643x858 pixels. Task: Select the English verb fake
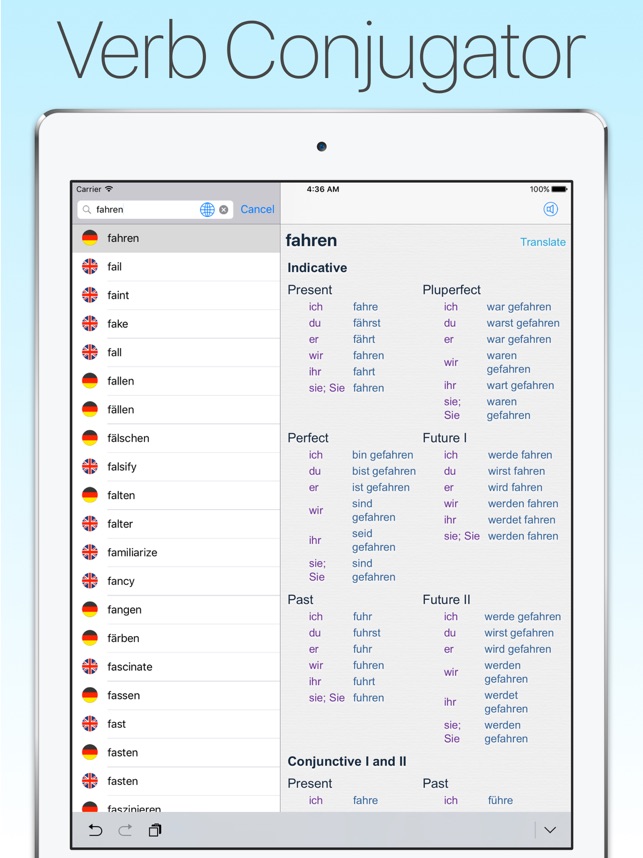[176, 323]
